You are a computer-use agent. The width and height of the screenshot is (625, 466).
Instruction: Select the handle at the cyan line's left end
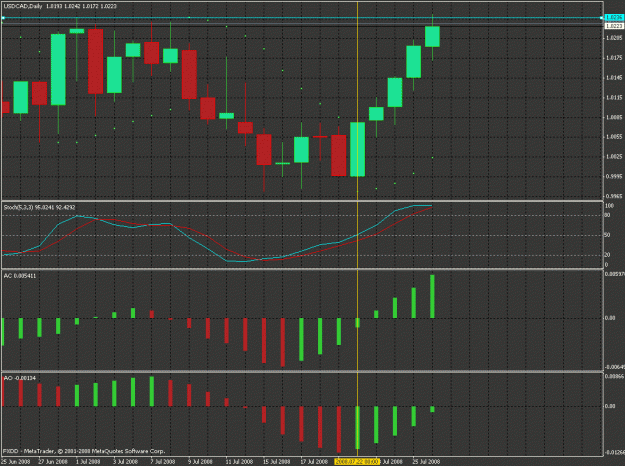point(3,18)
